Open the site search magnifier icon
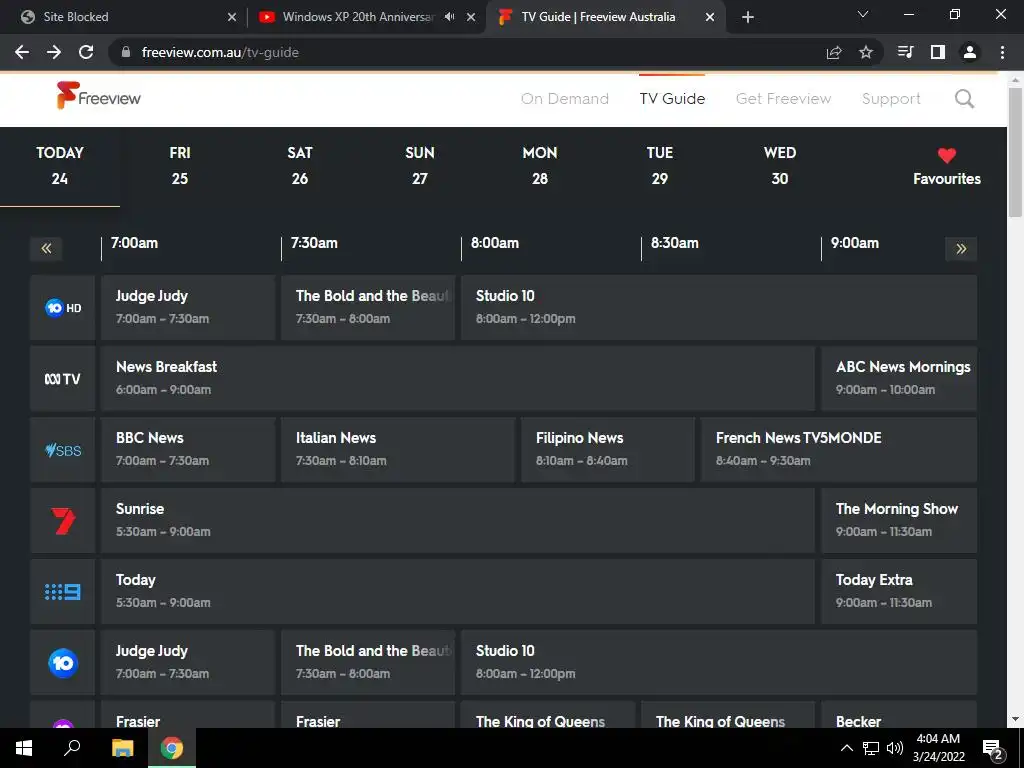Viewport: 1024px width, 768px height. tap(964, 99)
